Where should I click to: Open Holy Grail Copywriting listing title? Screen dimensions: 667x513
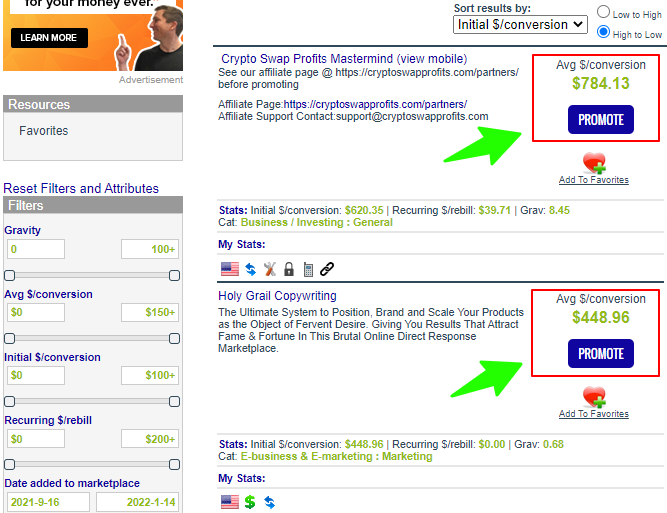277,296
